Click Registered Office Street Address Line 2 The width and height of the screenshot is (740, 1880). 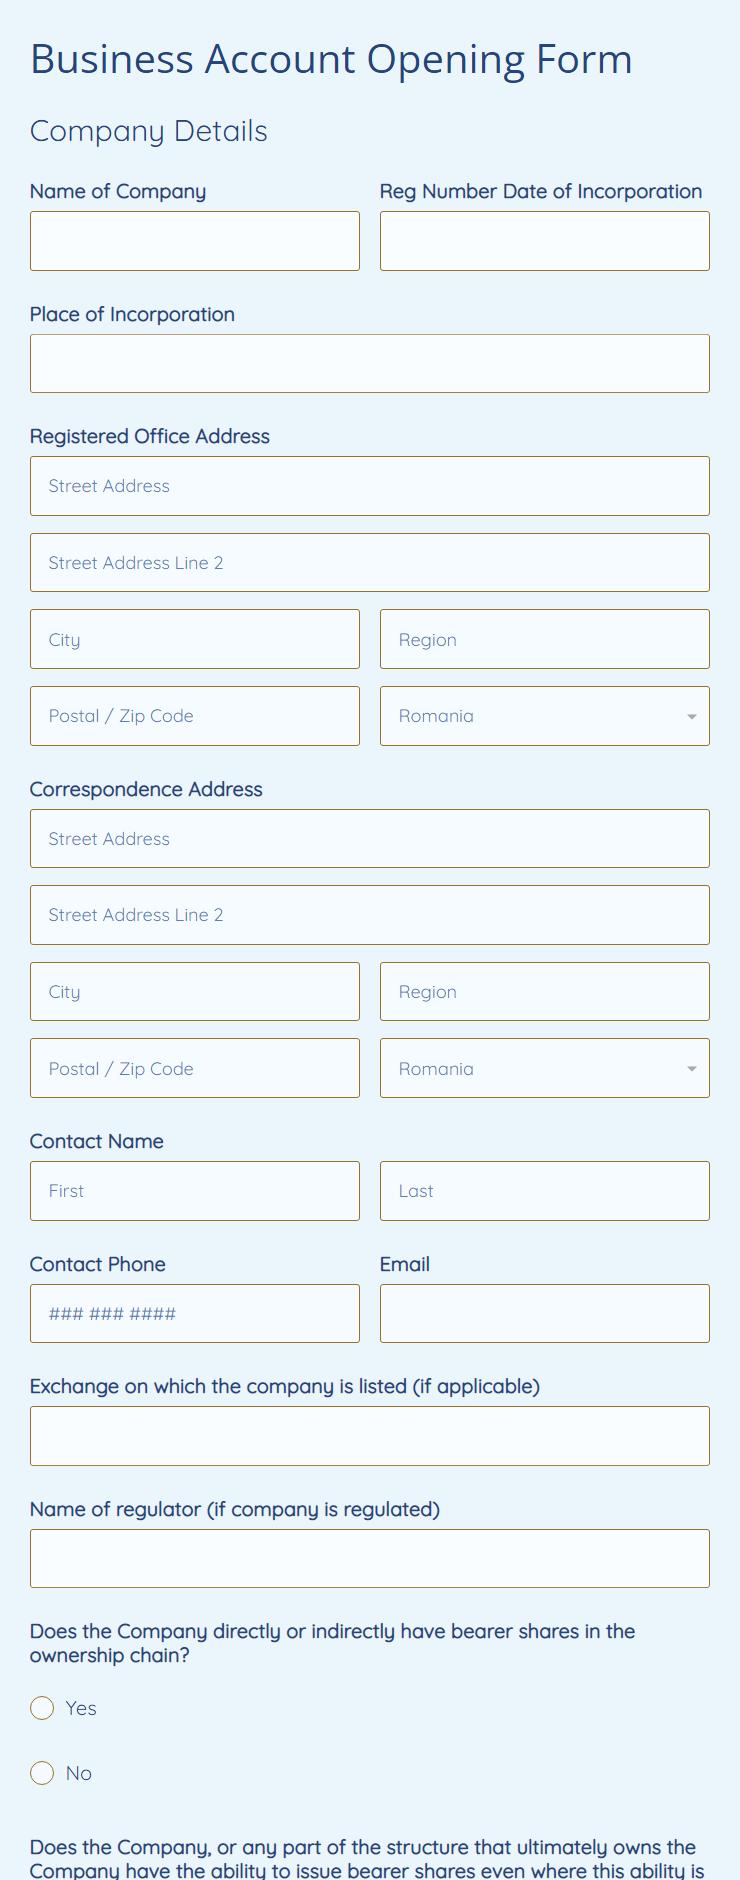369,563
